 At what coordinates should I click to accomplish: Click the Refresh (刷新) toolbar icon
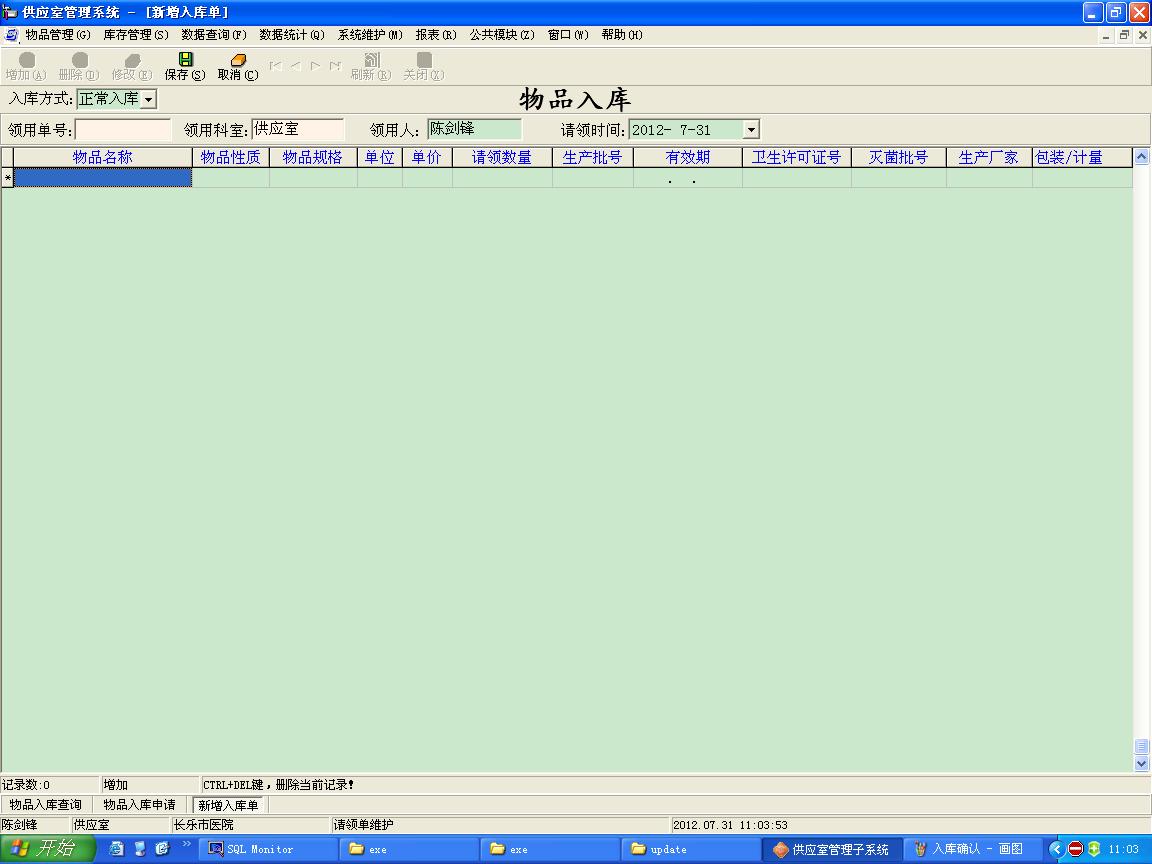372,60
